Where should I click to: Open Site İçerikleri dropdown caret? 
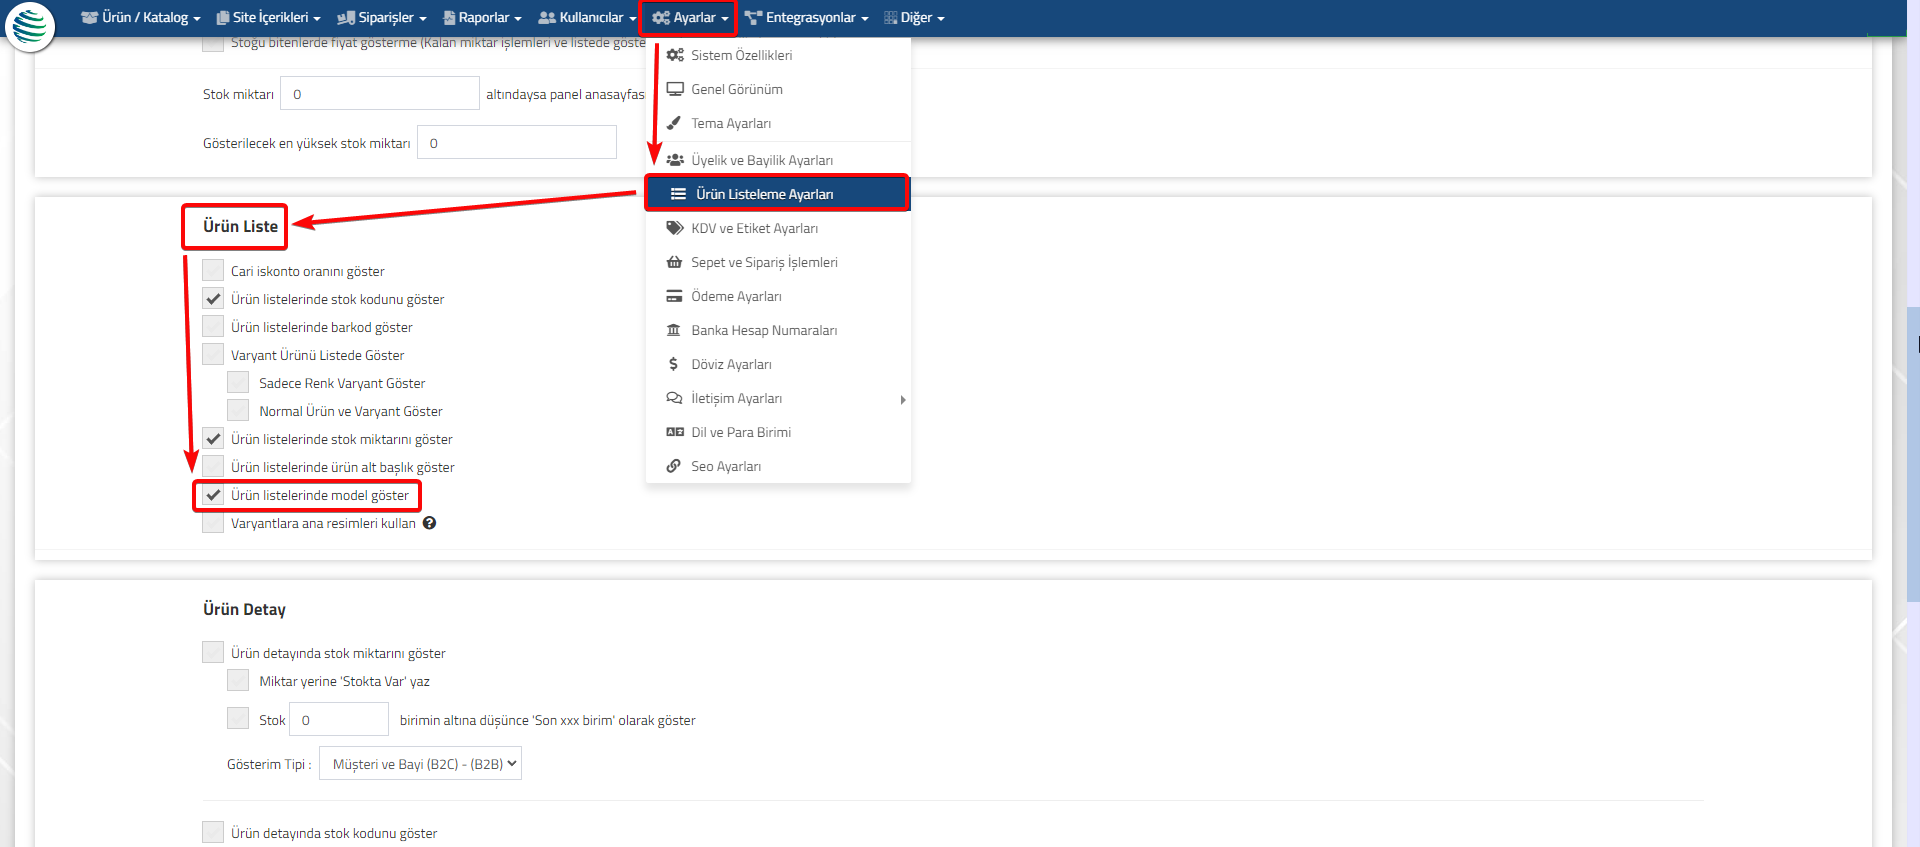(317, 19)
